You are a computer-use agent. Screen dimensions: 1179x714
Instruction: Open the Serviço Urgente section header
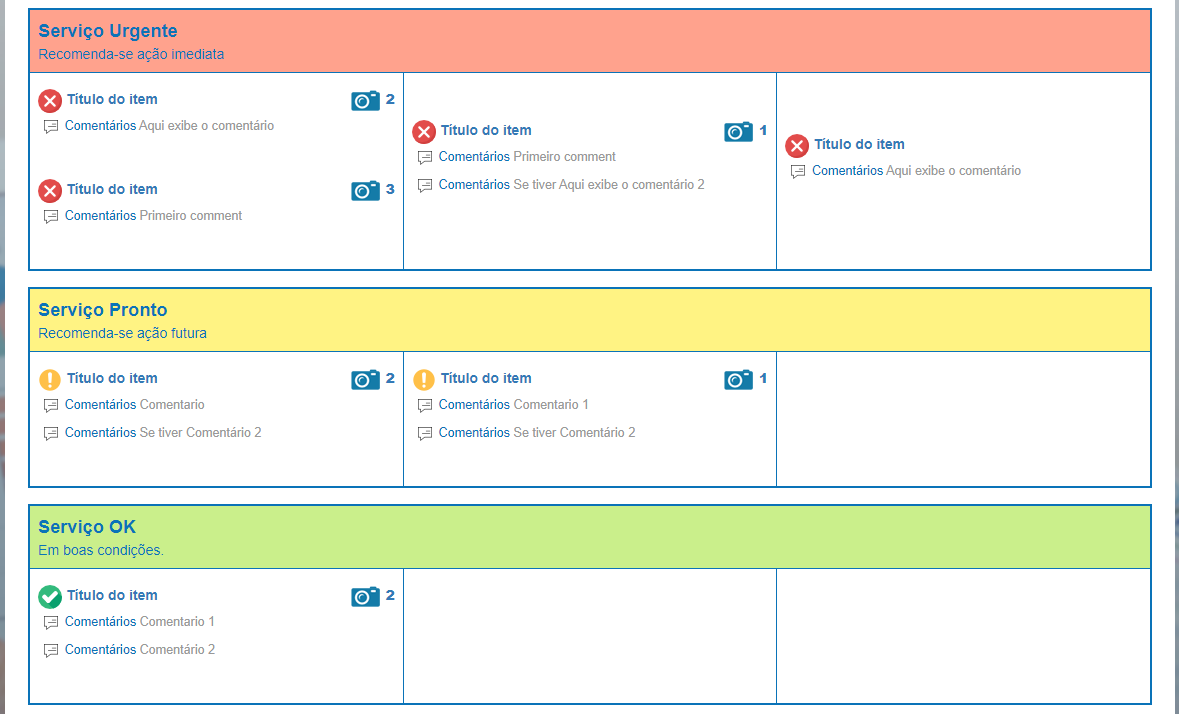click(x=590, y=41)
